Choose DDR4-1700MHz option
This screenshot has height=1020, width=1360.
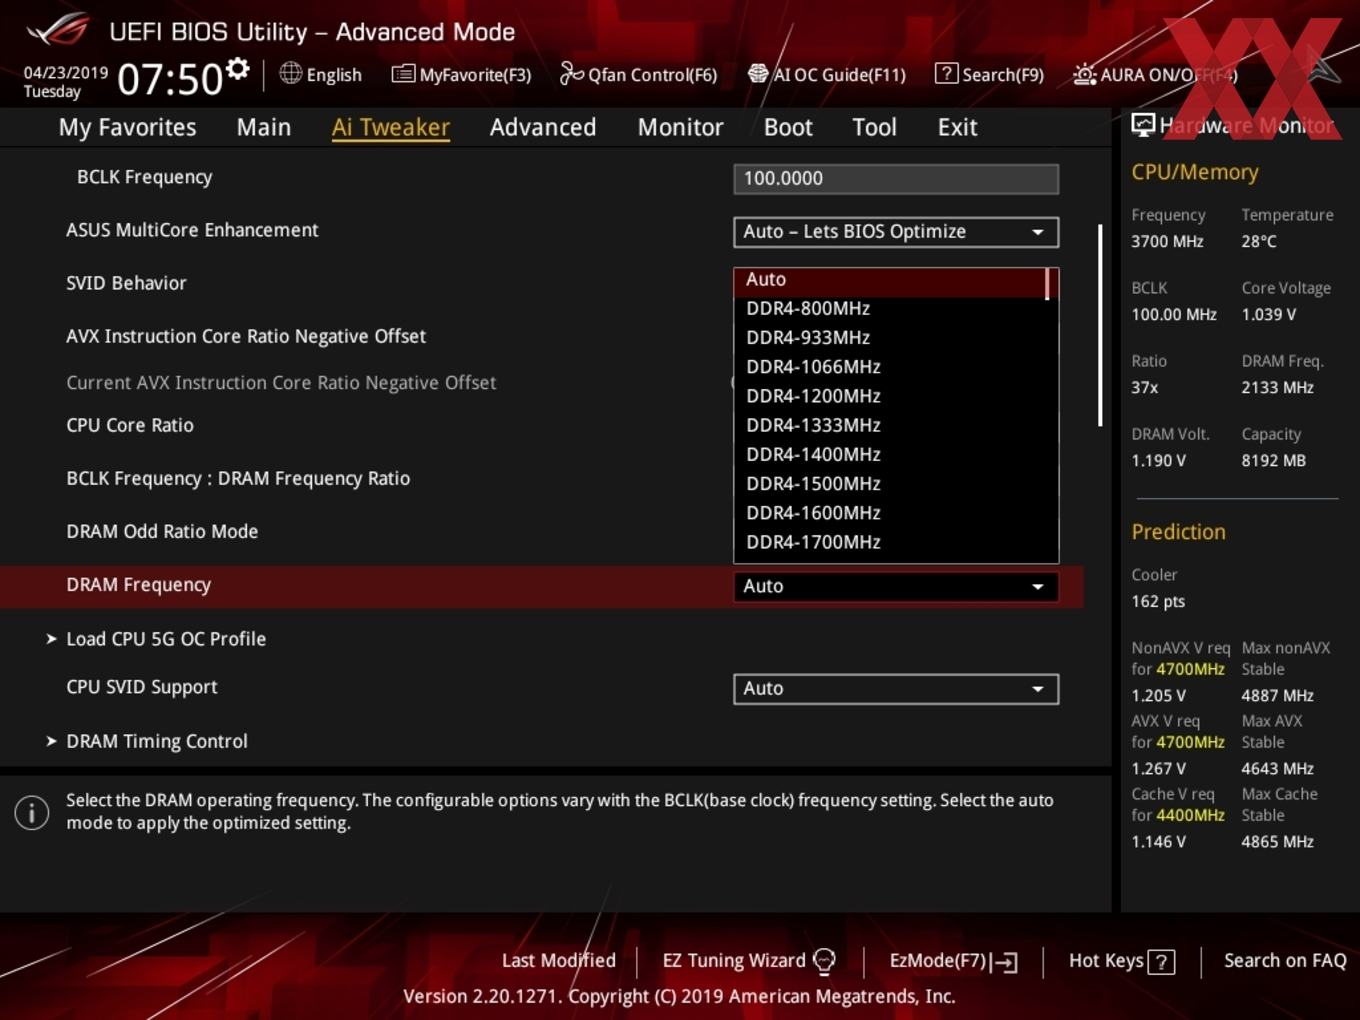[x=813, y=542]
